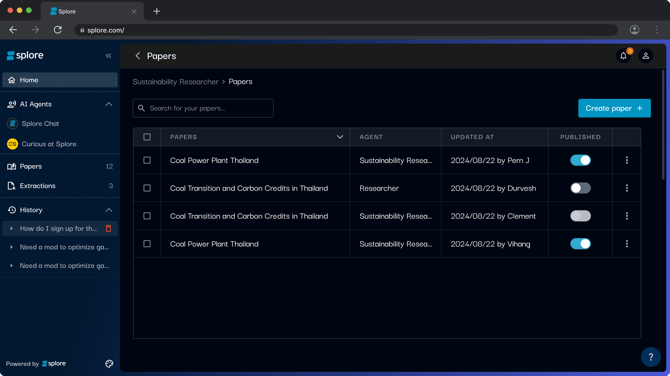Click the browser address bar
Screen dimensions: 670x376
coord(346,30)
